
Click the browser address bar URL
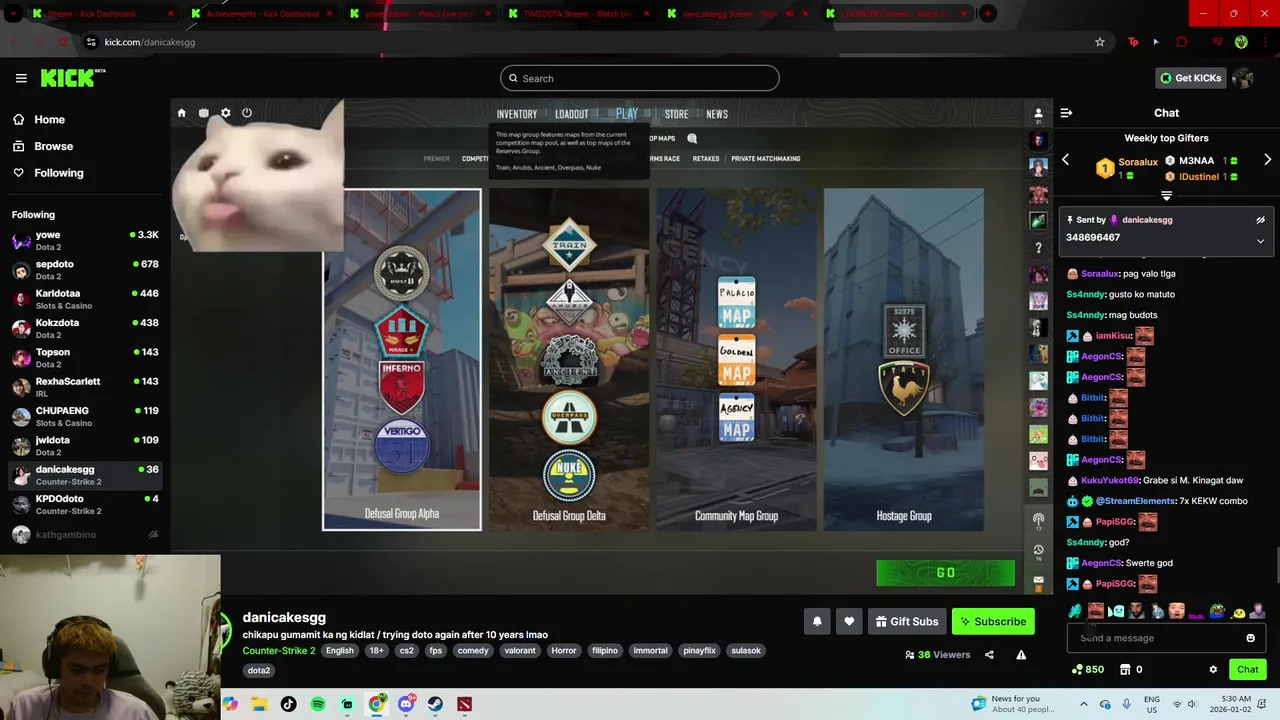point(150,42)
